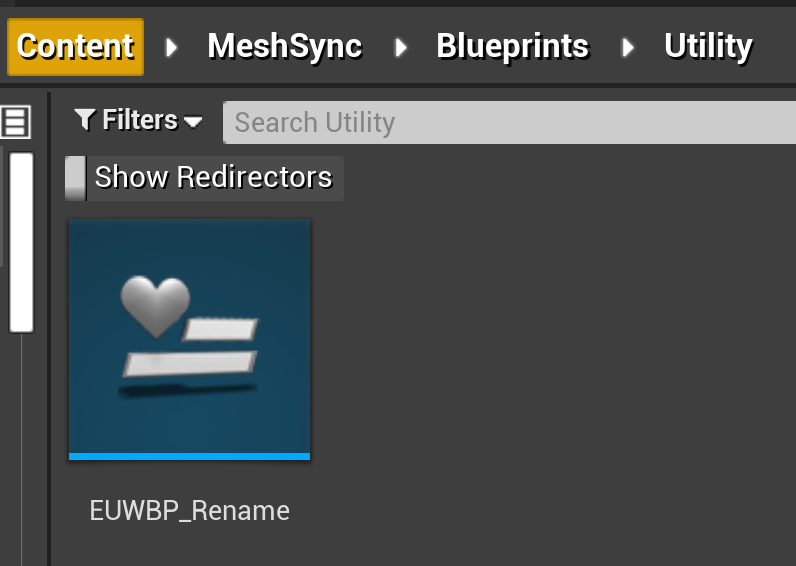The image size is (796, 566).
Task: Expand the arrow after Content breadcrumb
Action: [x=172, y=47]
